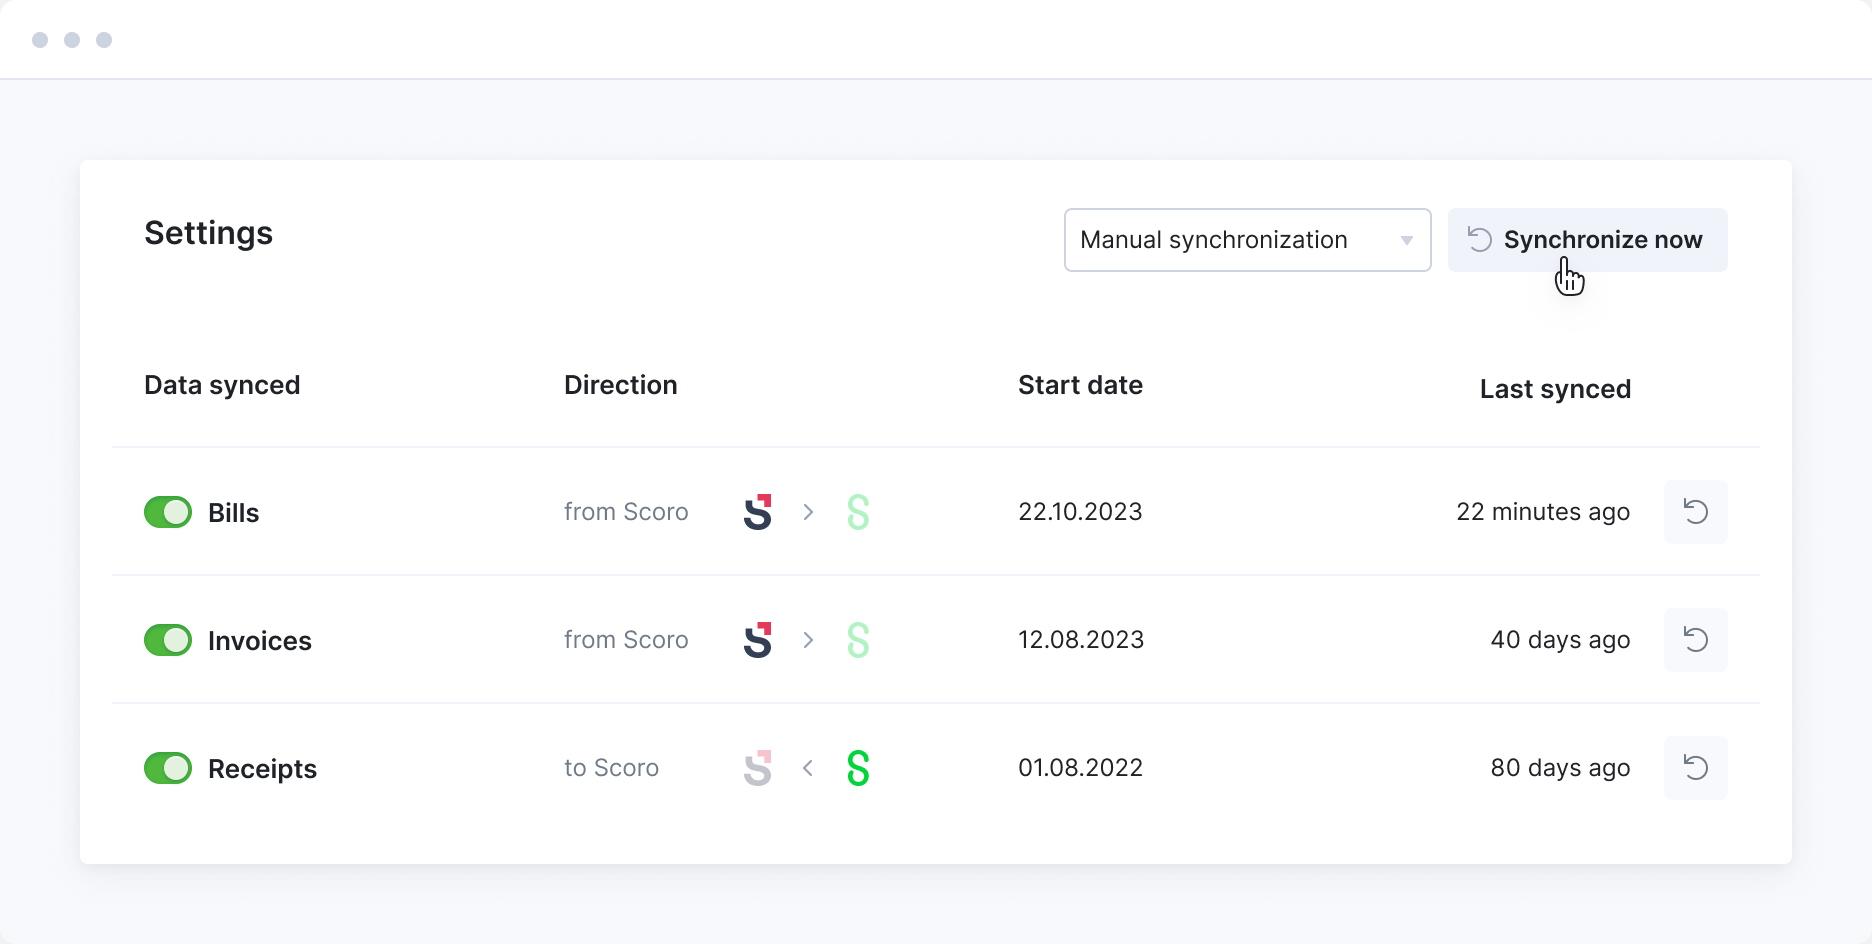Click the Data synced column header
1872x944 pixels.
click(222, 385)
